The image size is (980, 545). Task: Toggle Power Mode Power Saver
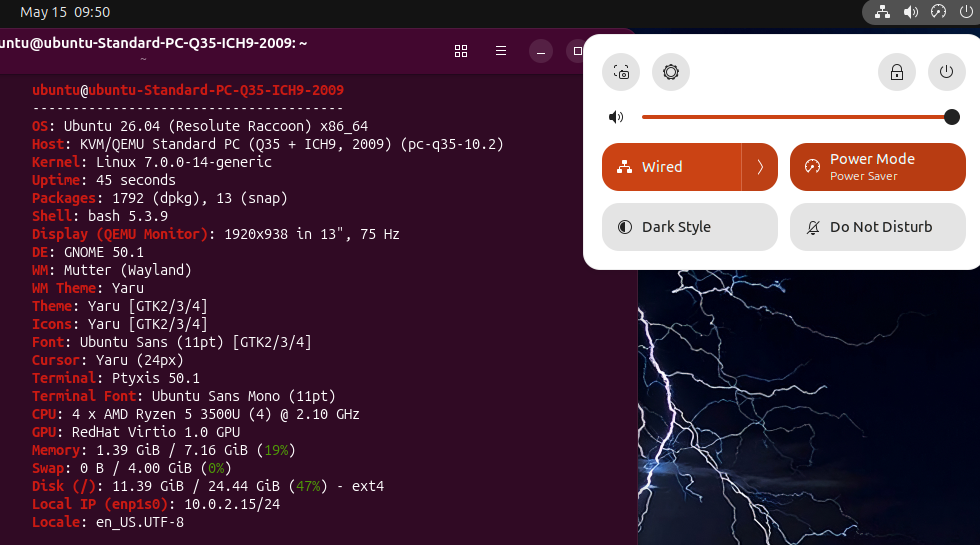(878, 167)
